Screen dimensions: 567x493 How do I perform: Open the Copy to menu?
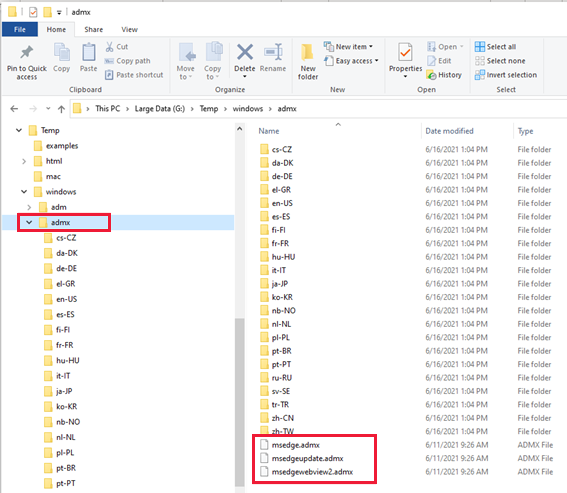[x=213, y=61]
